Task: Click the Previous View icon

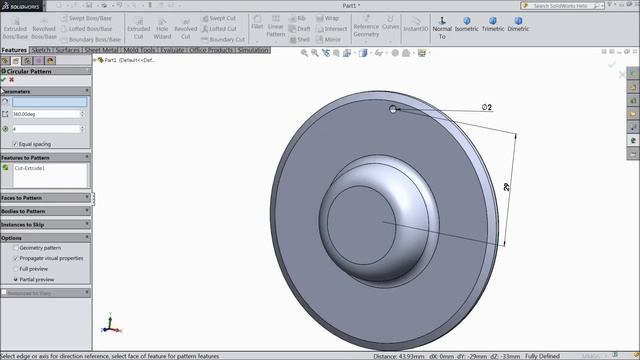Action: [x=326, y=53]
